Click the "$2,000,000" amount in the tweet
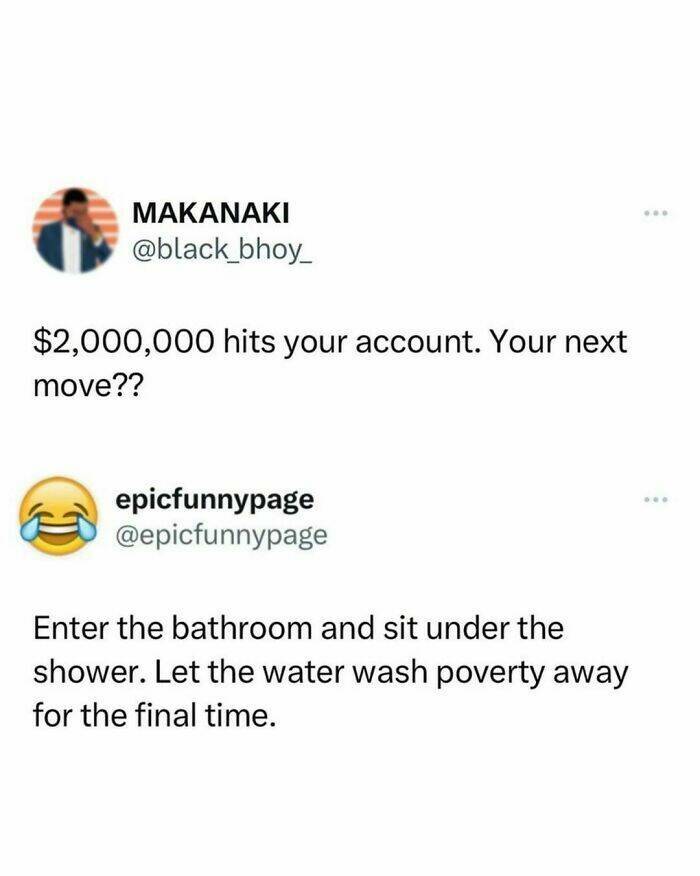 pos(124,342)
